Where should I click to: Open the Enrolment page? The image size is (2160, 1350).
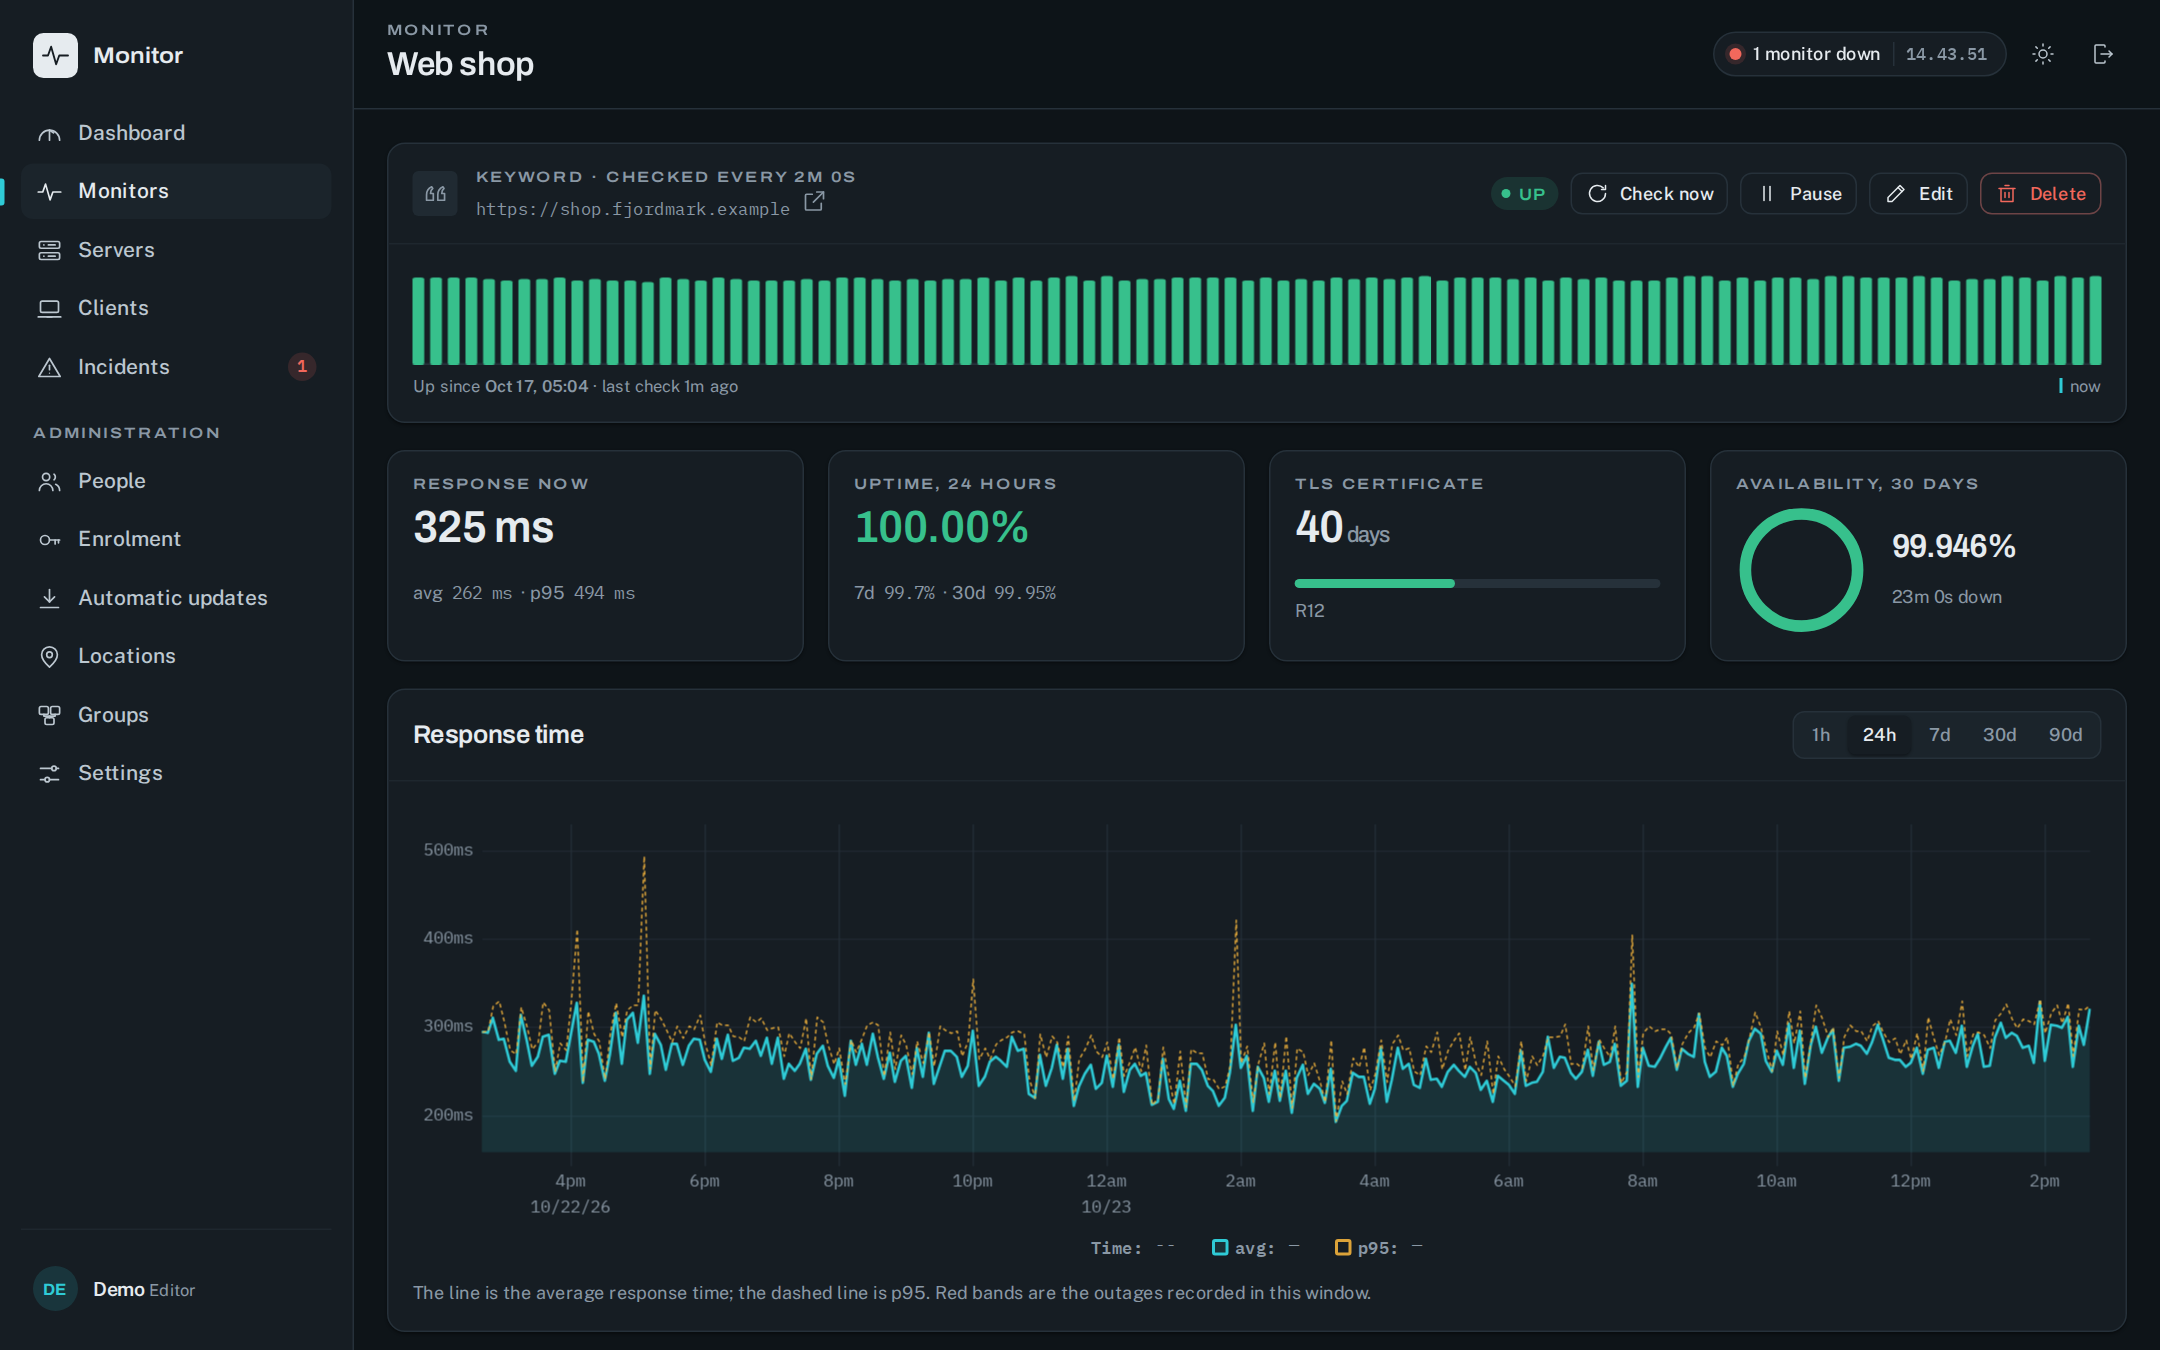click(176, 539)
